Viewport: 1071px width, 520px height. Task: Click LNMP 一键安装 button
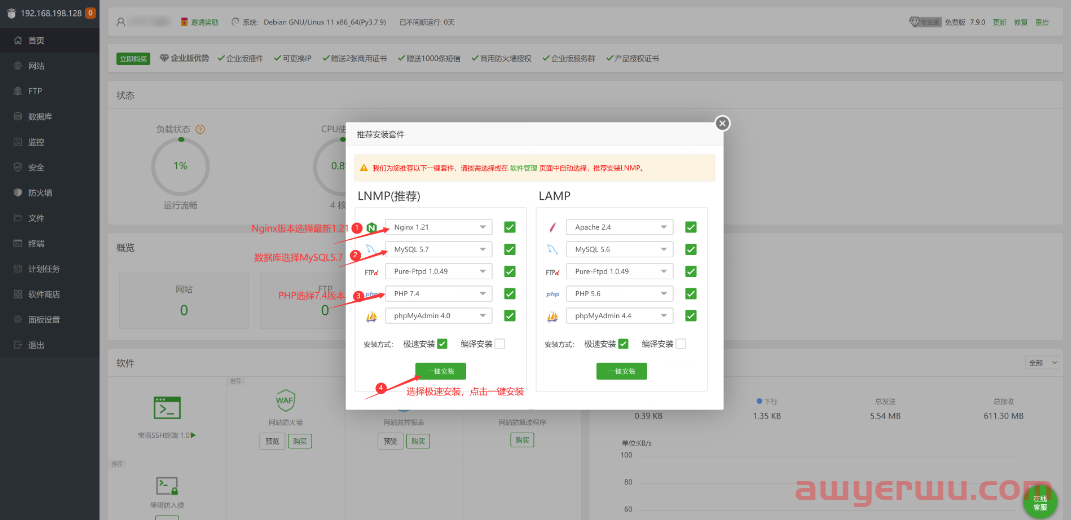tap(441, 371)
